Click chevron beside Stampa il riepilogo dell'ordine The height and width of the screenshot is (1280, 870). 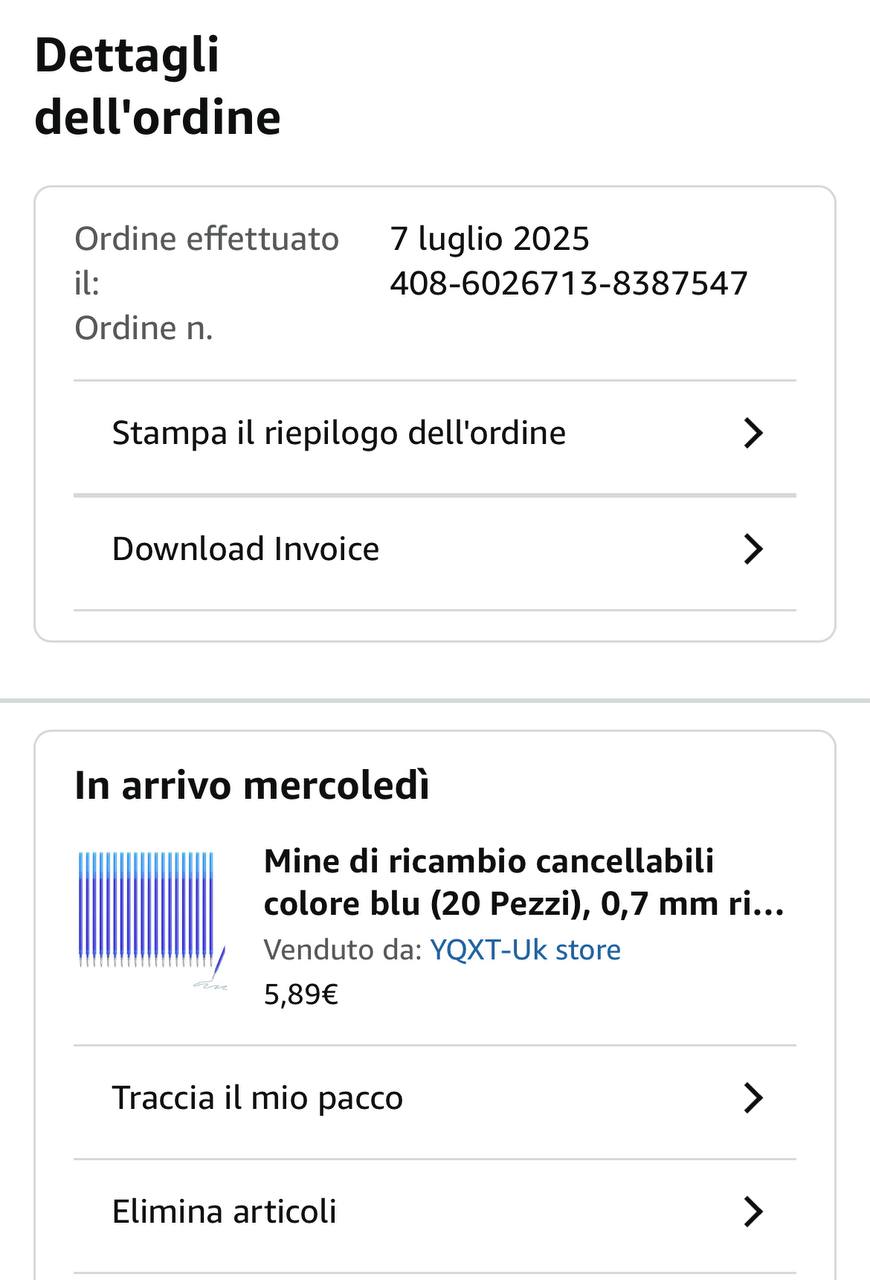click(x=753, y=433)
